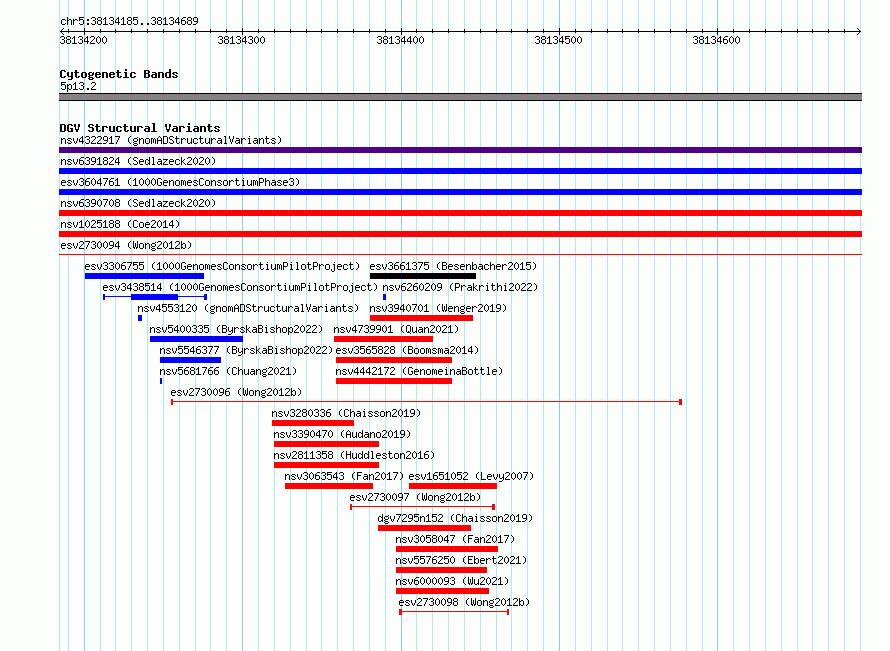Open nsv4442172 (GenomeinaBottle) label
Screen dimensions: 890x651
419,371
